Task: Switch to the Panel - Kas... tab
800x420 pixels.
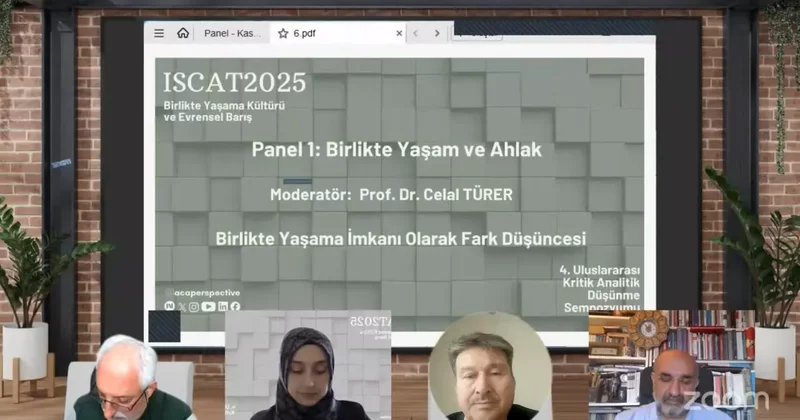Action: [232, 33]
